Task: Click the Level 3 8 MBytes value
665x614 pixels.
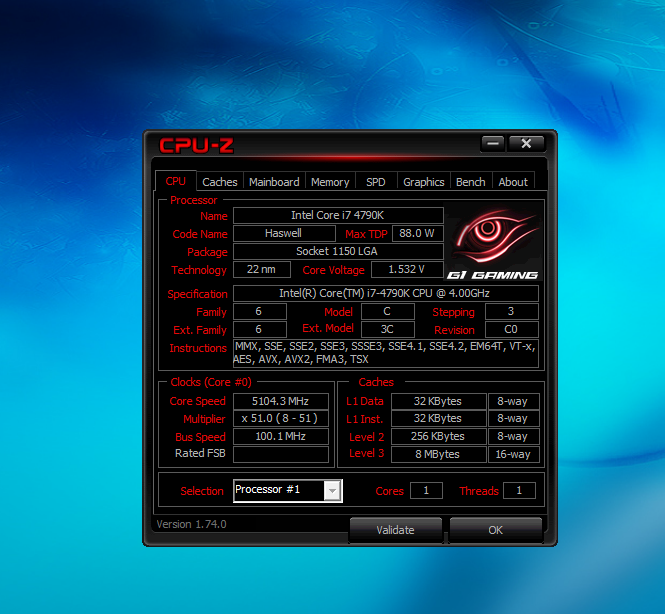Action: (438, 454)
